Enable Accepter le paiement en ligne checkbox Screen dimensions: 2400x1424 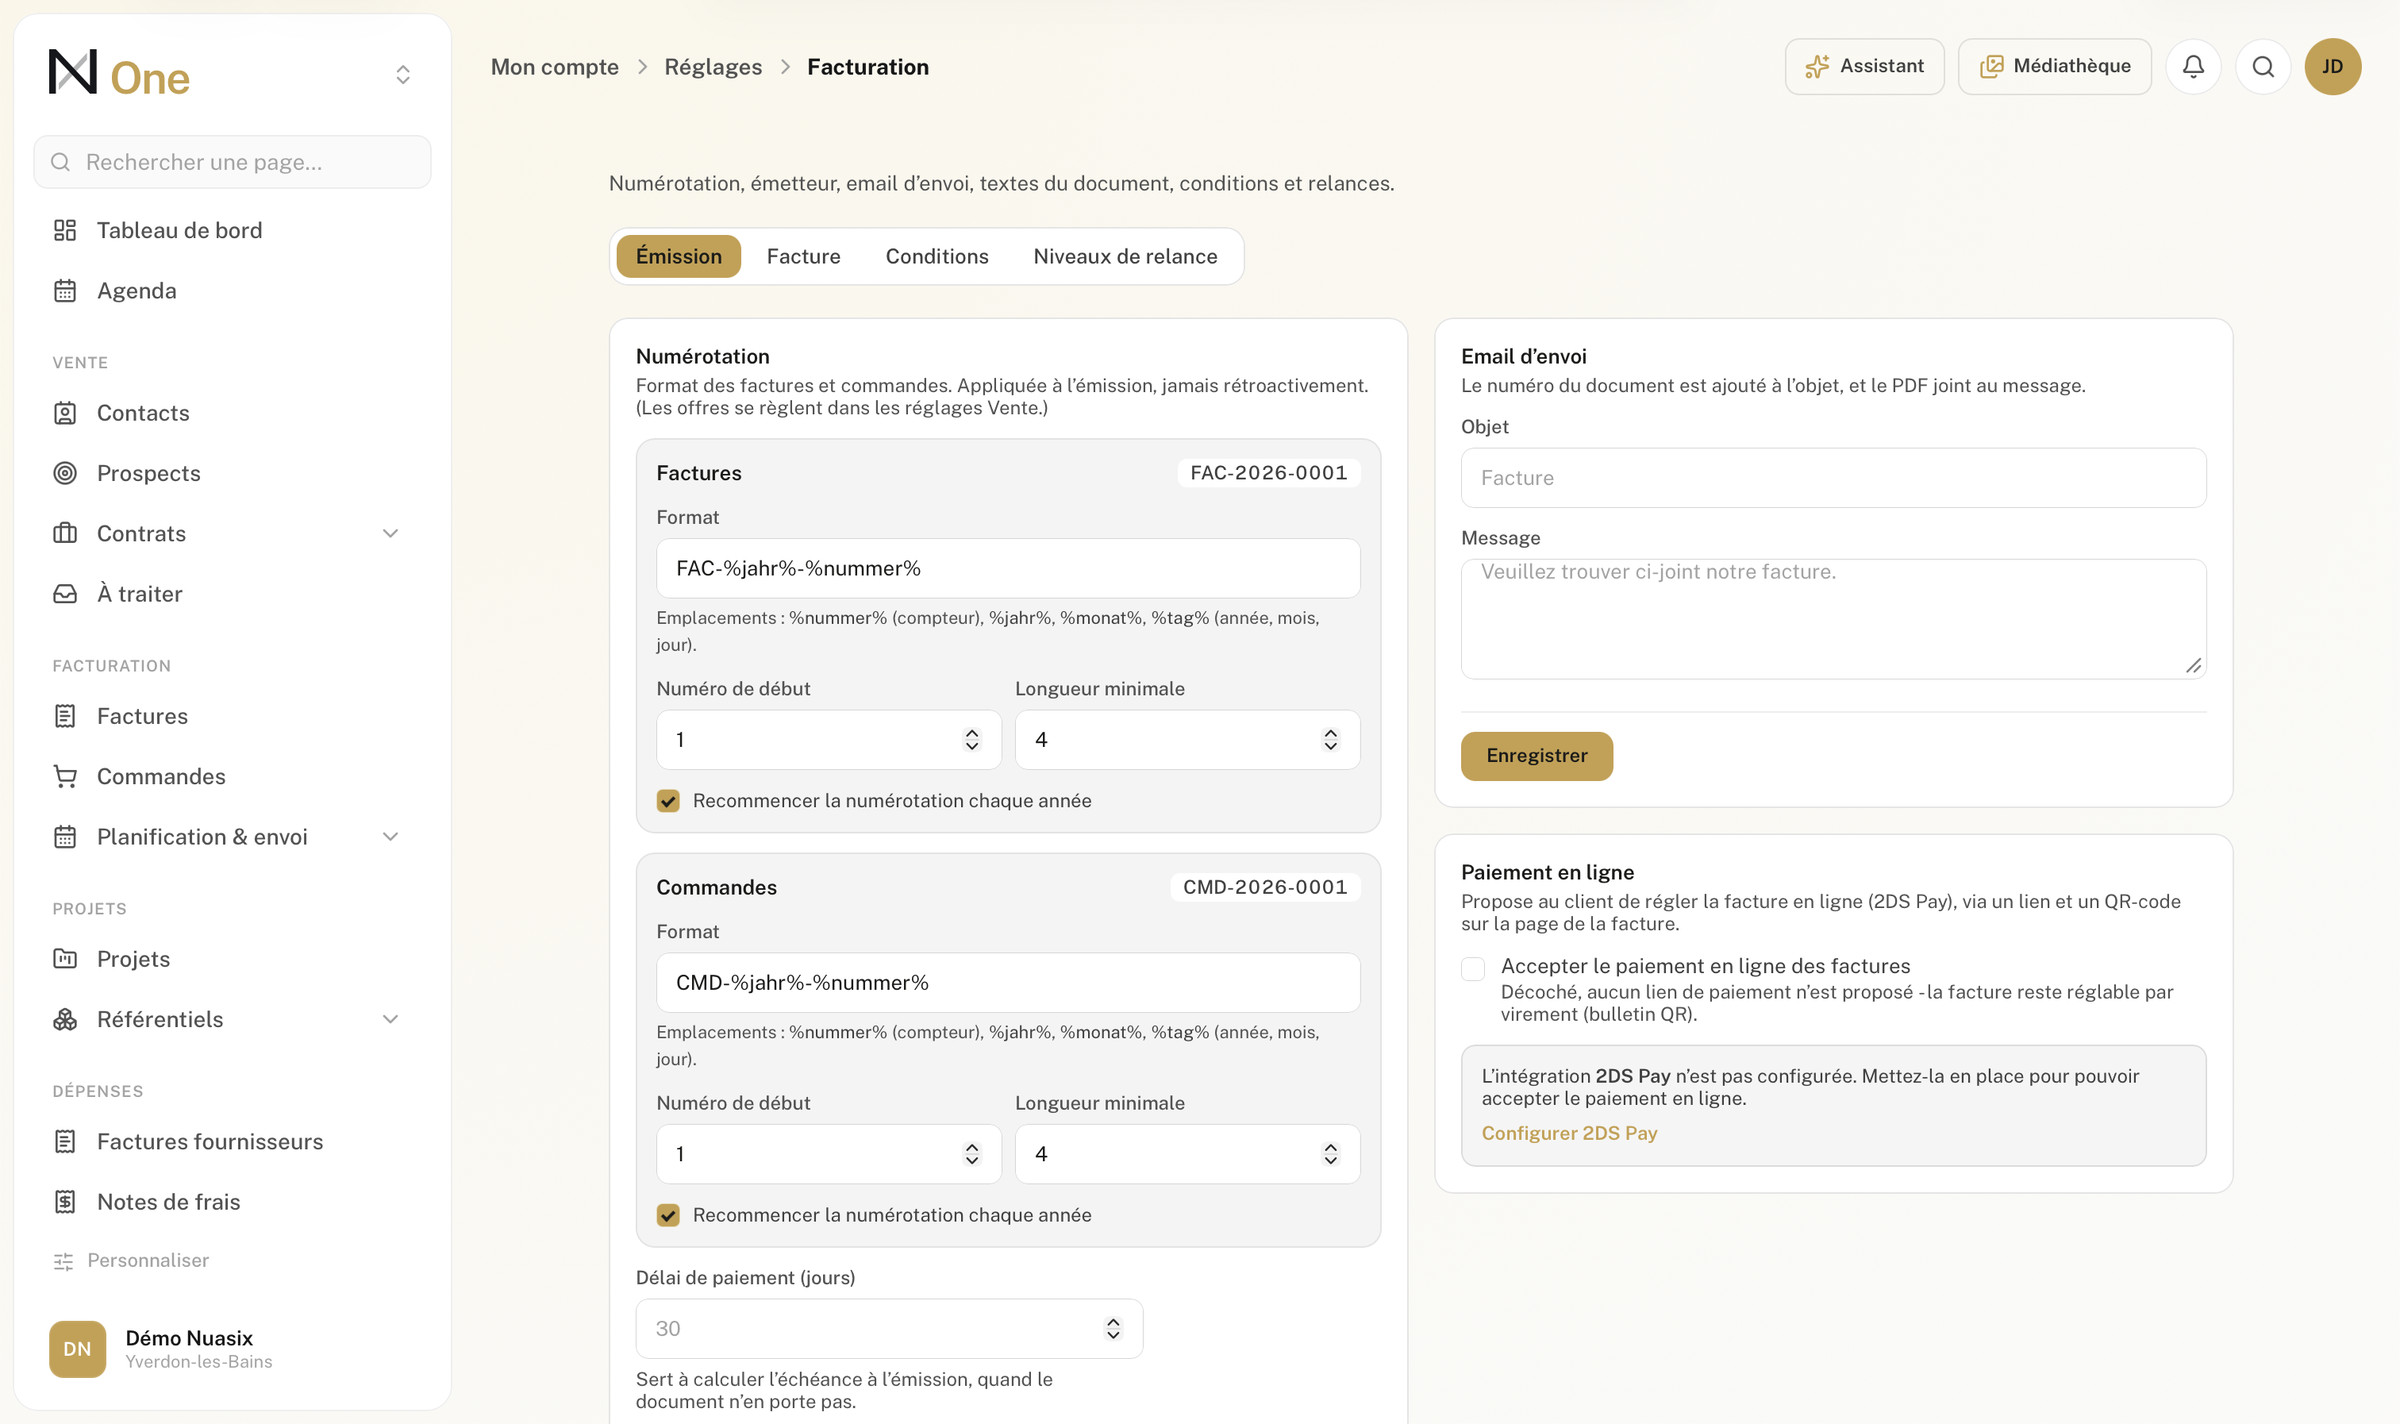pyautogui.click(x=1473, y=968)
